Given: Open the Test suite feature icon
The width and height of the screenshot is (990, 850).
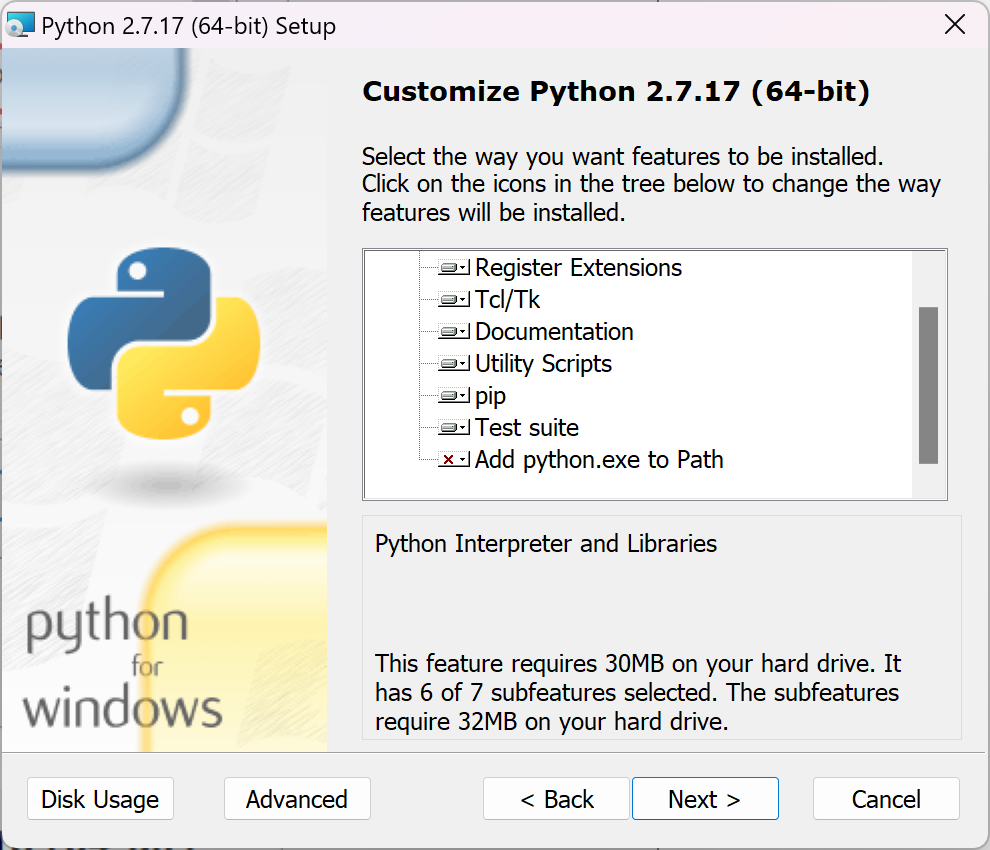Looking at the screenshot, I should click(x=454, y=428).
